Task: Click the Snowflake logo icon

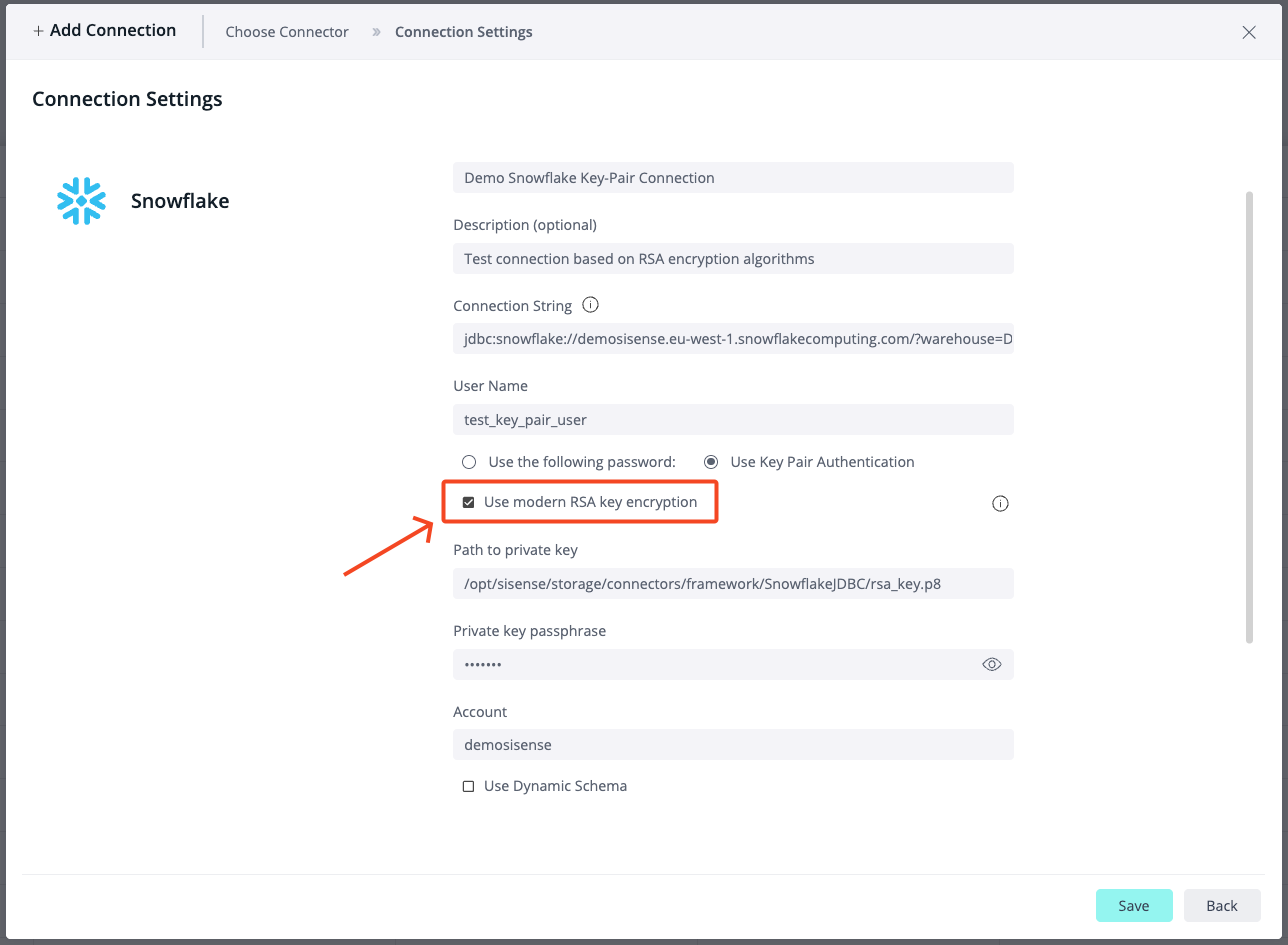Action: coord(81,201)
